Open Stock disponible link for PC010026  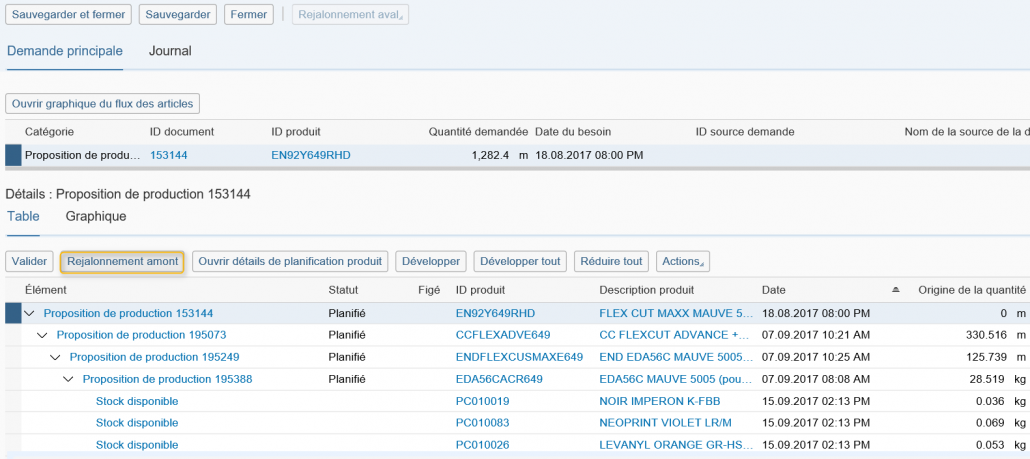(137, 445)
